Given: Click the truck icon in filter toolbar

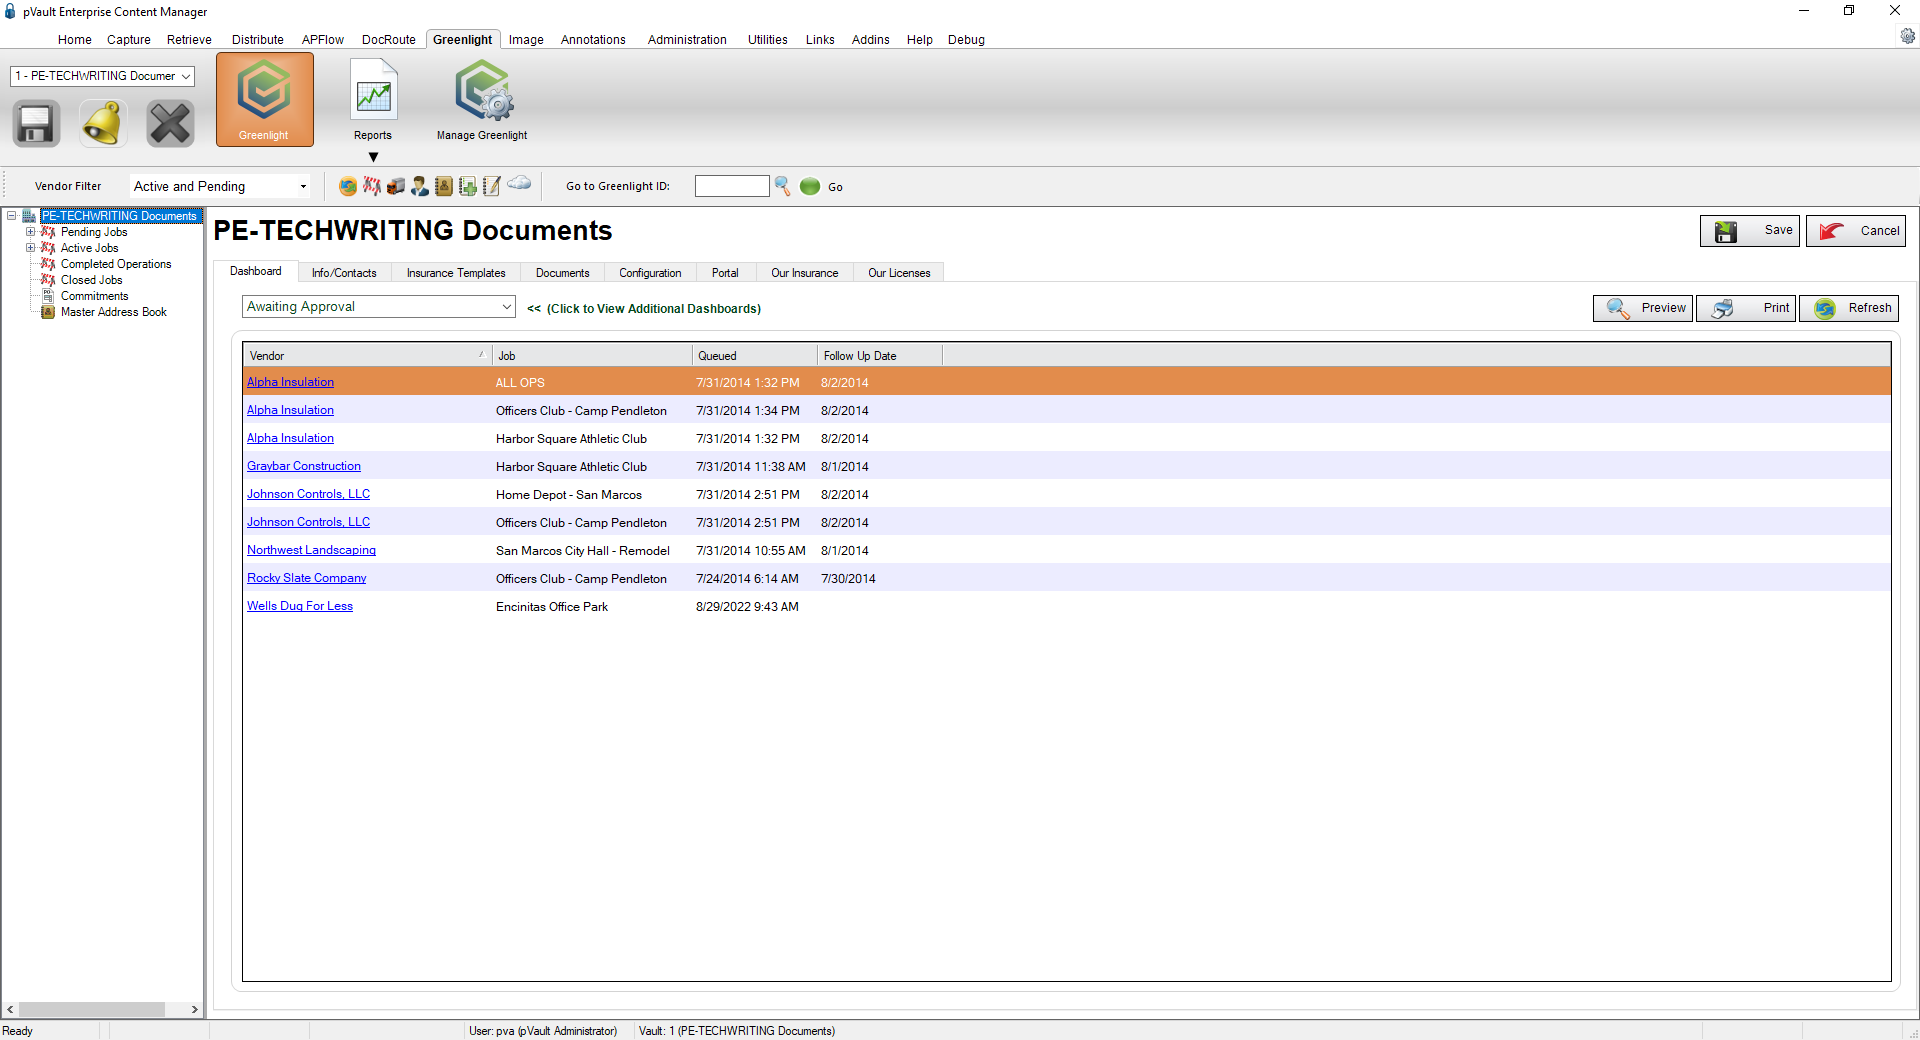Looking at the screenshot, I should [396, 186].
